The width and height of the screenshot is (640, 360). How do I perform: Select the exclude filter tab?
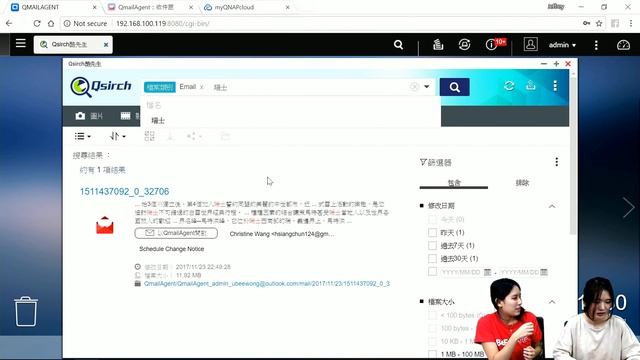522,183
